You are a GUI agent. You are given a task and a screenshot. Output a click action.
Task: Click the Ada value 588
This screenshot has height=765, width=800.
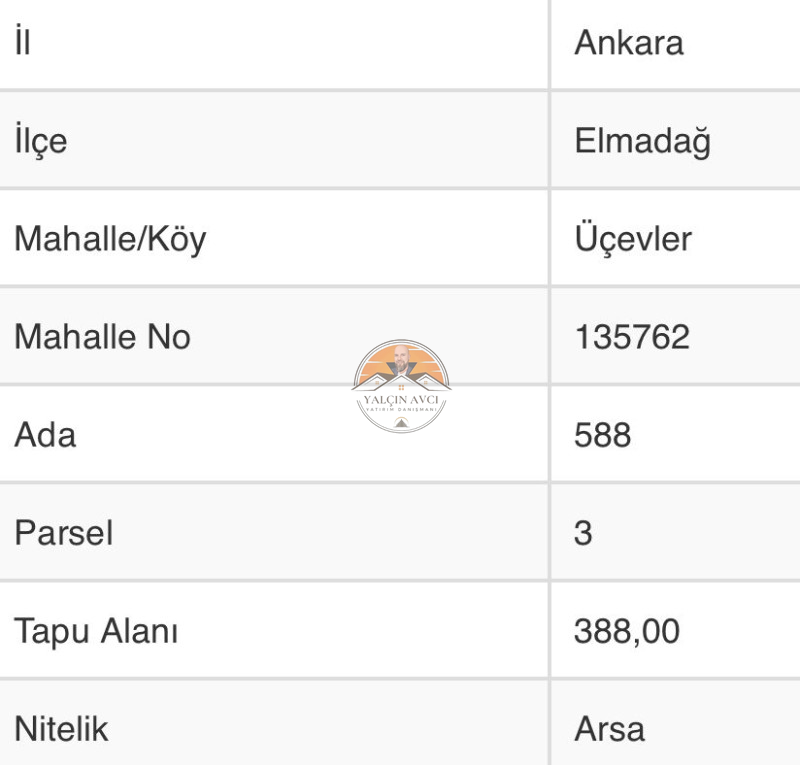(603, 435)
